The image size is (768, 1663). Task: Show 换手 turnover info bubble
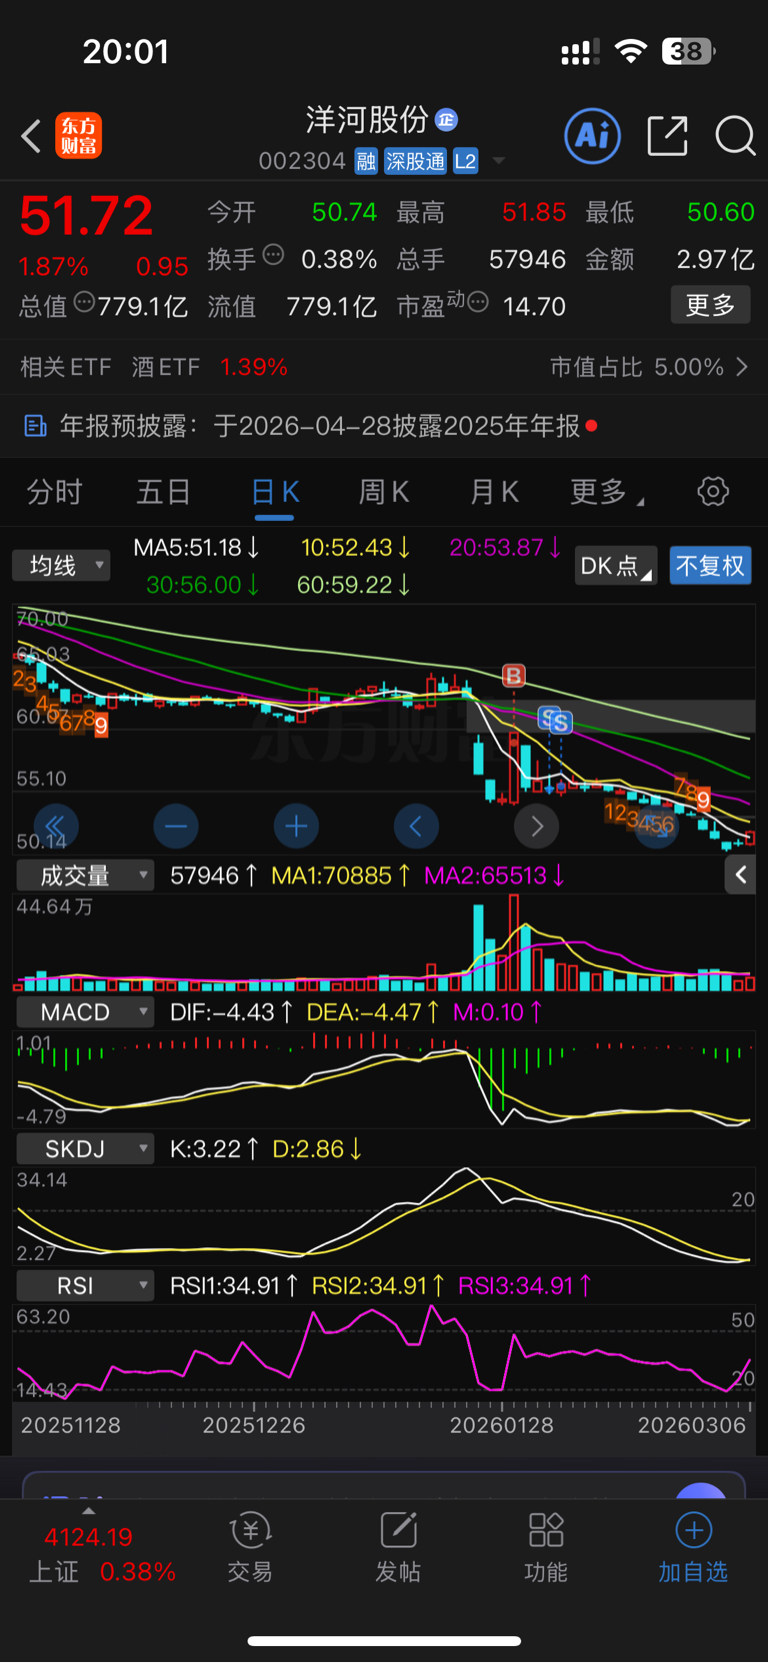click(x=273, y=255)
